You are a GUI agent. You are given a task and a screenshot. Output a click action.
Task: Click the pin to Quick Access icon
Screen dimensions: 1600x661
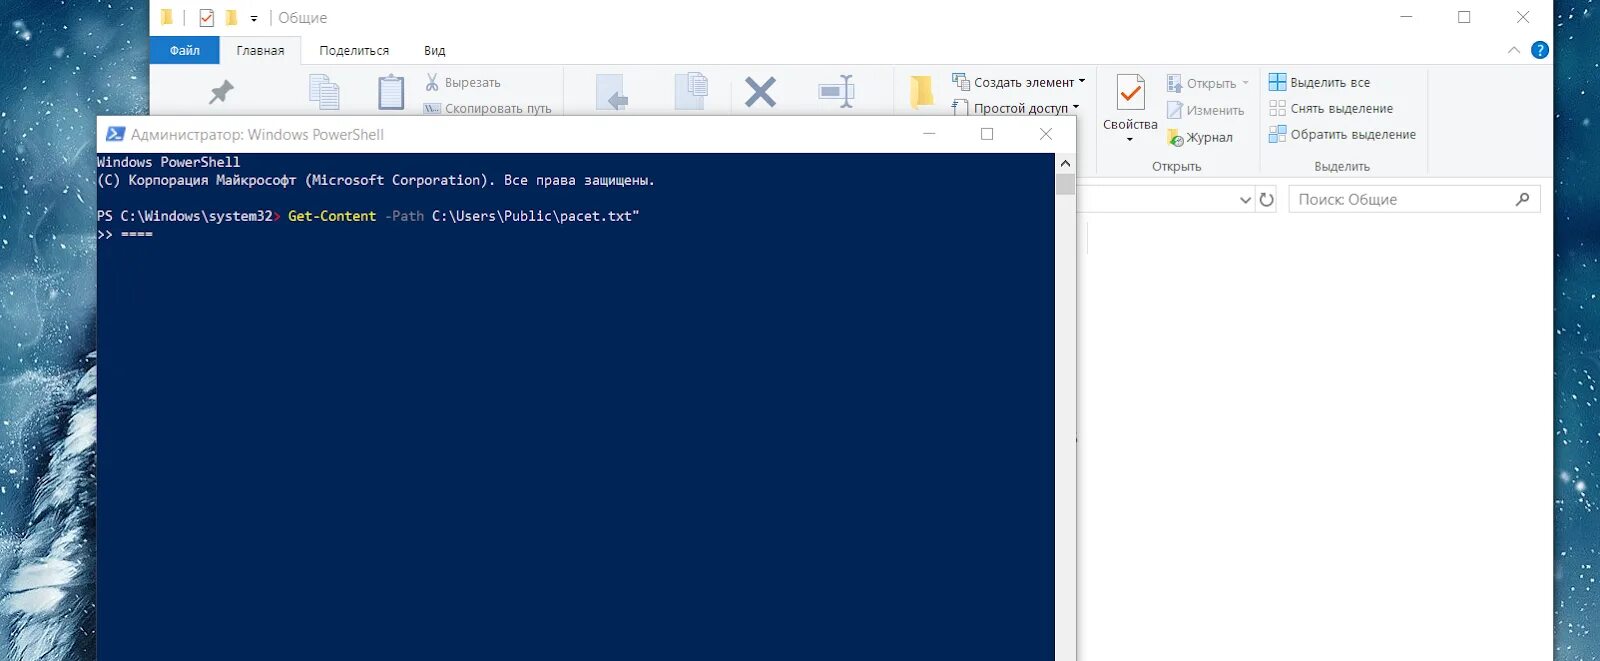click(x=221, y=93)
